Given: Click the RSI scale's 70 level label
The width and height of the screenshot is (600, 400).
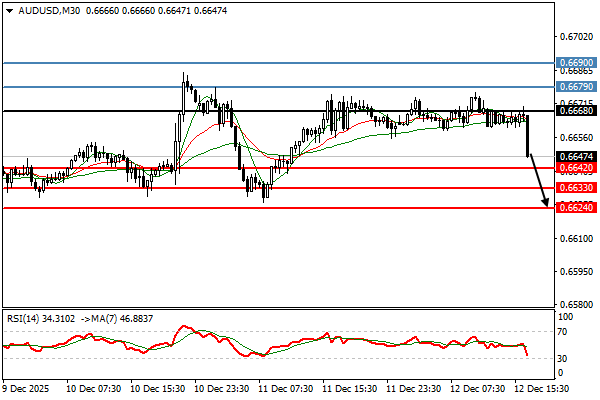Looking at the screenshot, I should click(x=565, y=330).
